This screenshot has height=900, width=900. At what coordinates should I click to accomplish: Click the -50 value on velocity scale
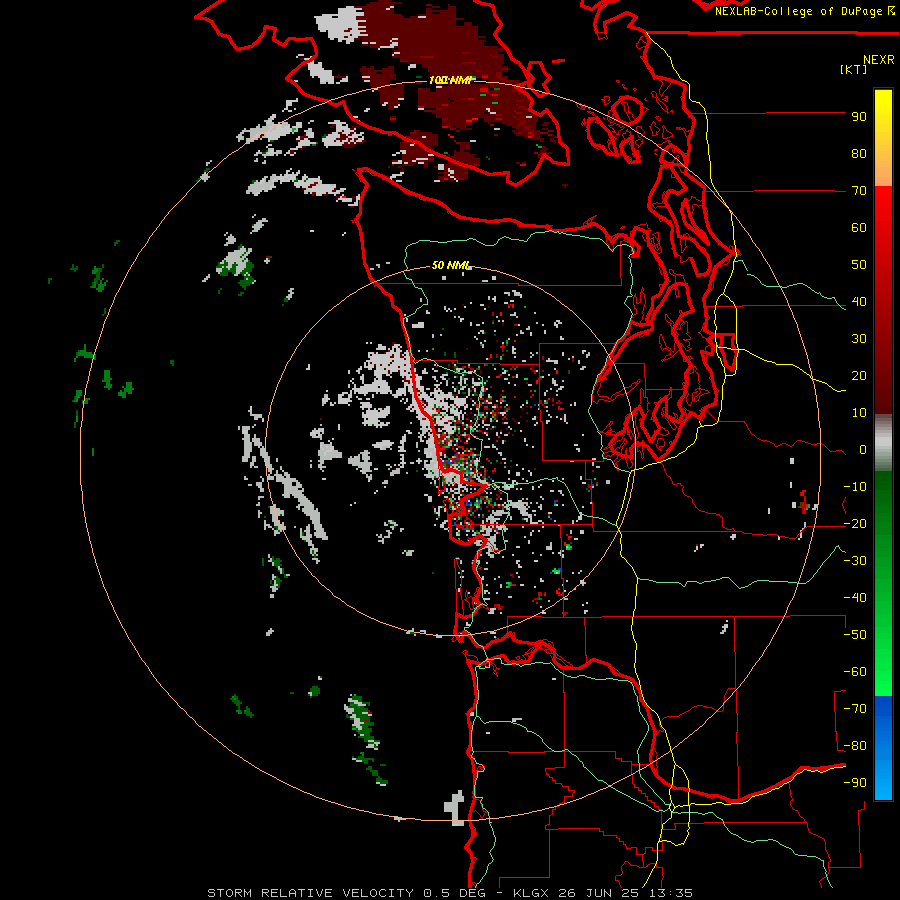pos(855,635)
